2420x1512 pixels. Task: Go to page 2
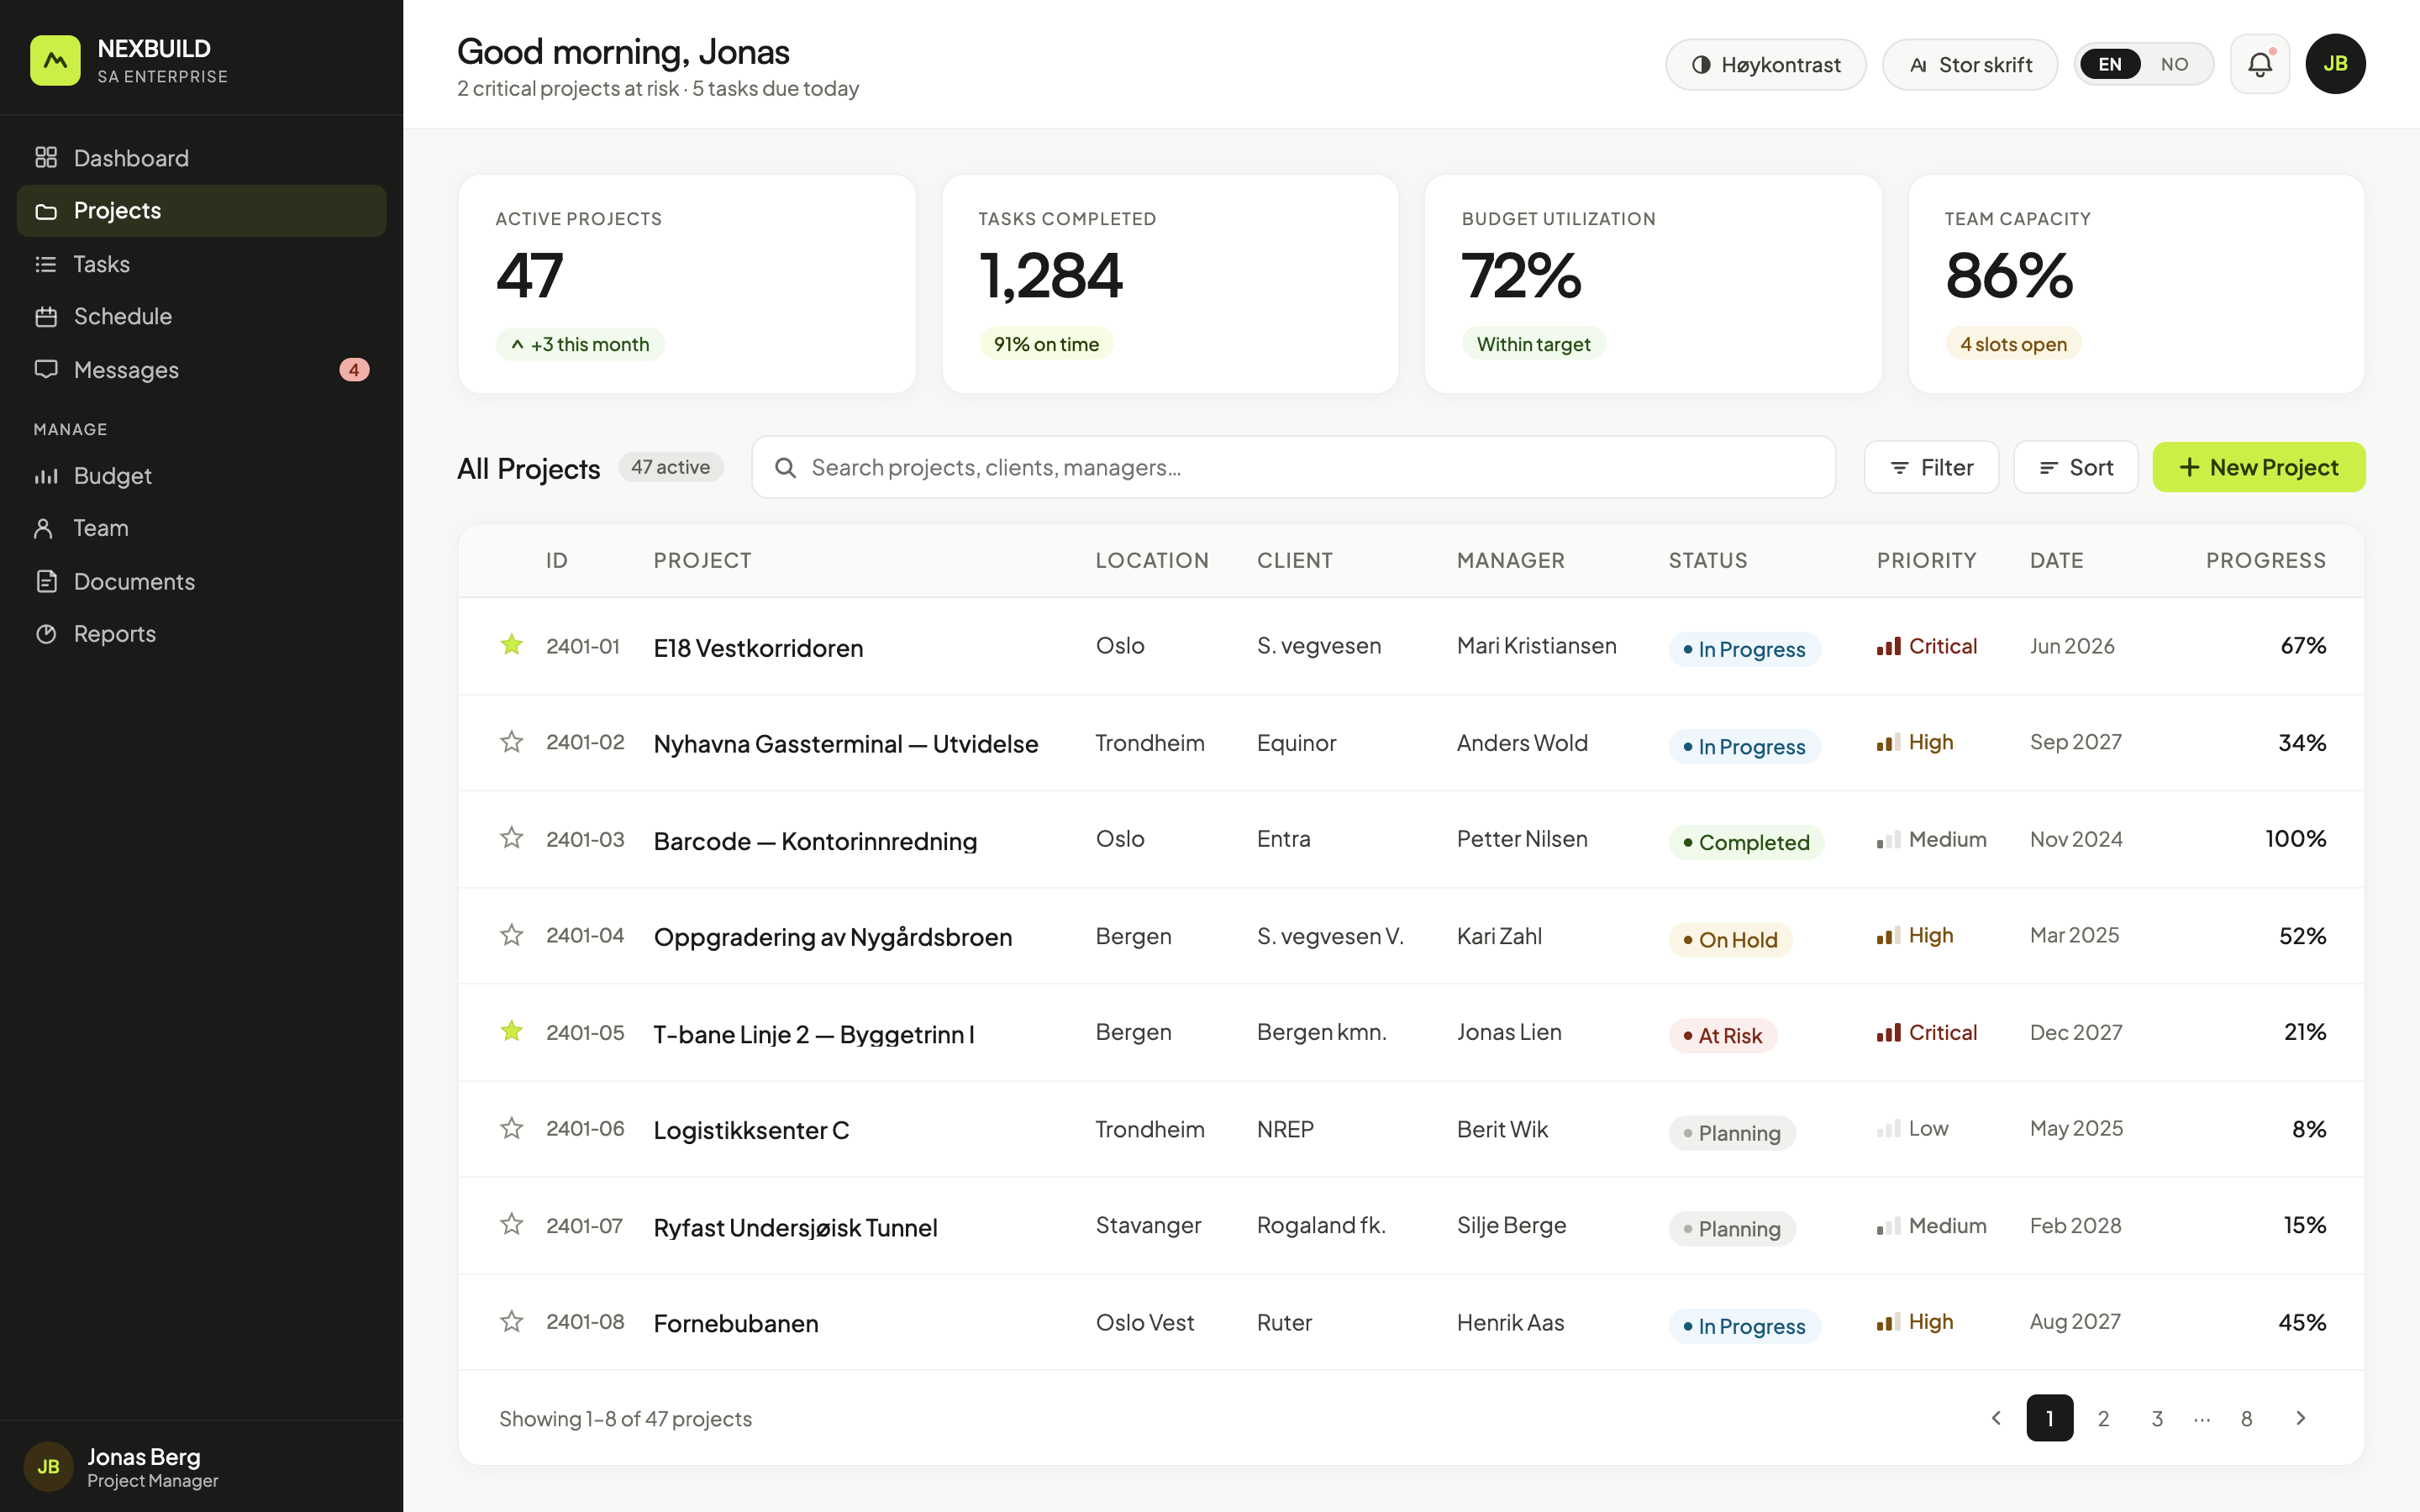click(x=2103, y=1418)
